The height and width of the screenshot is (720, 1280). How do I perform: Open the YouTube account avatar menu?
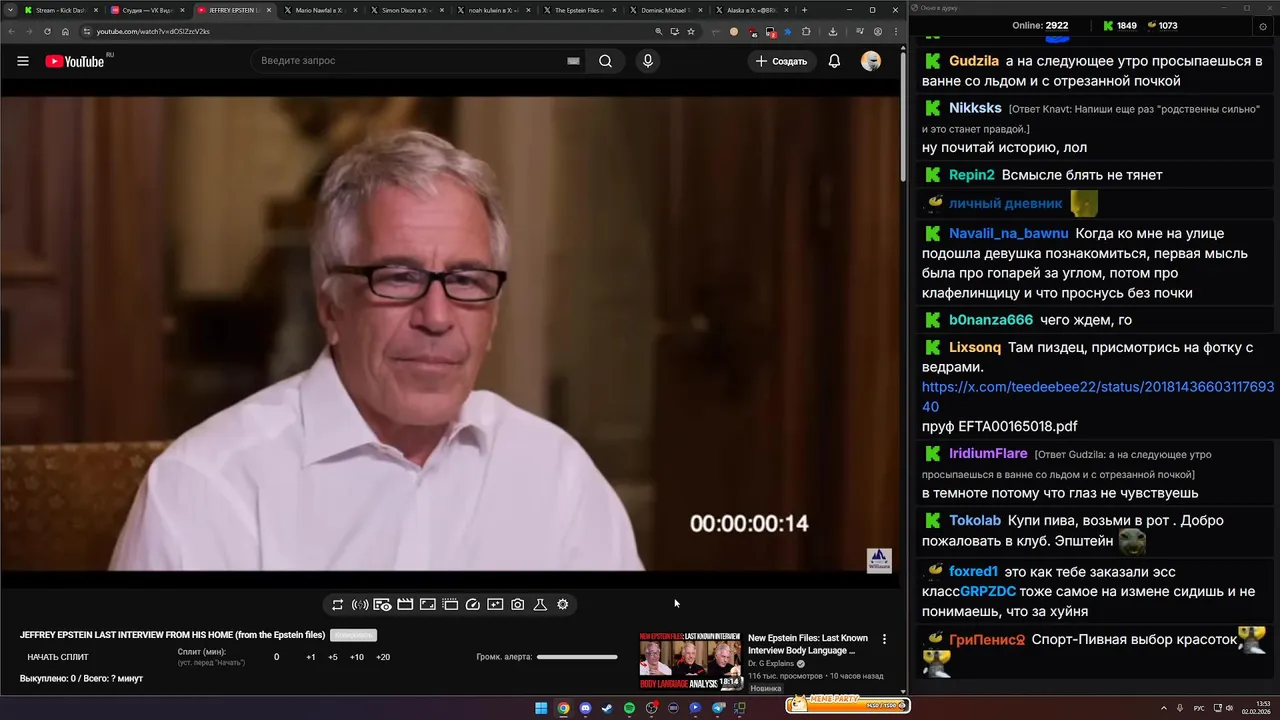(x=871, y=61)
